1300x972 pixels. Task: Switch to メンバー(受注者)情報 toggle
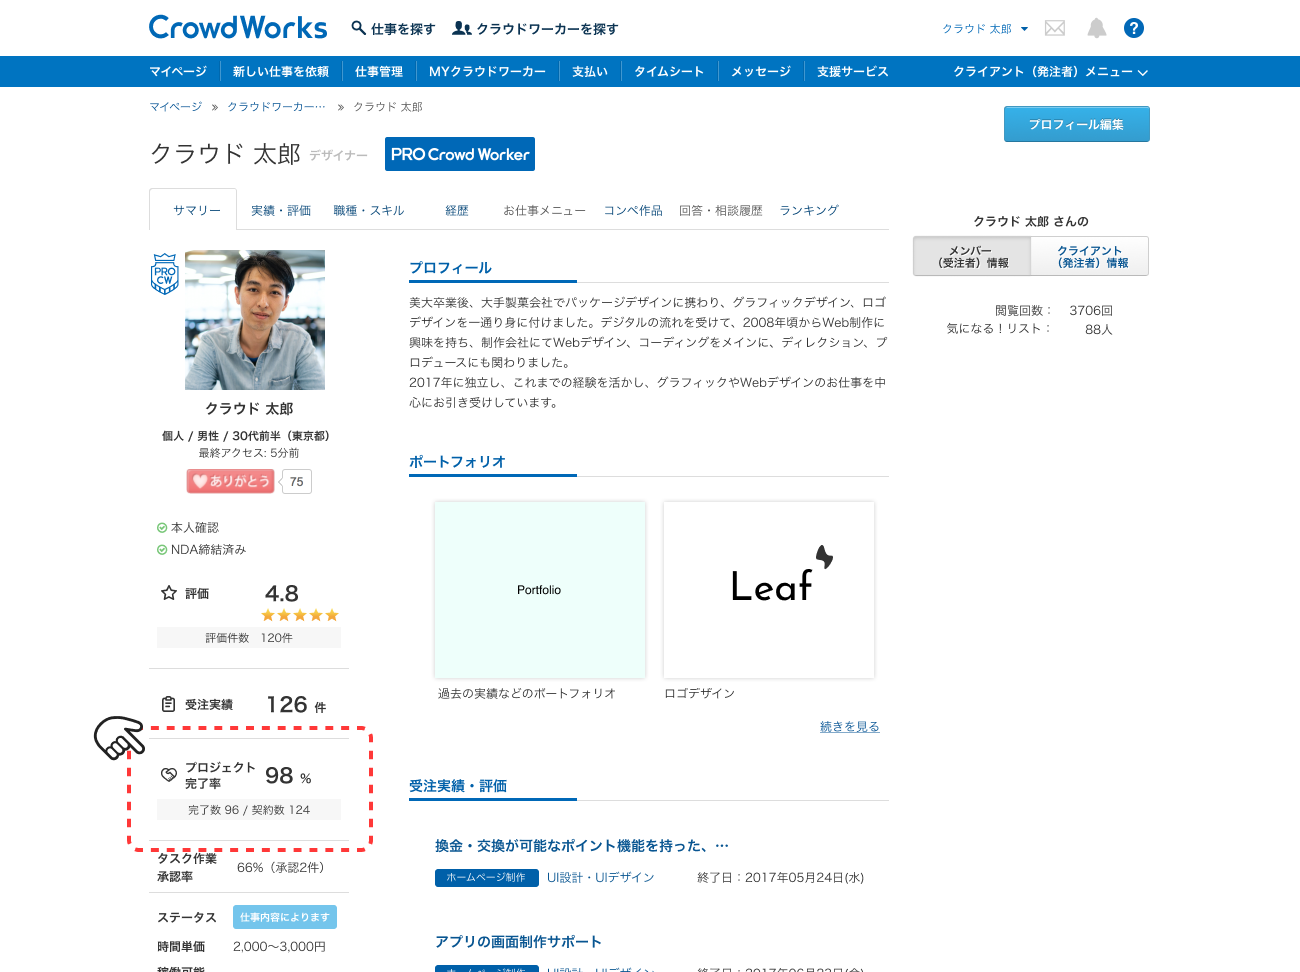[x=972, y=256]
